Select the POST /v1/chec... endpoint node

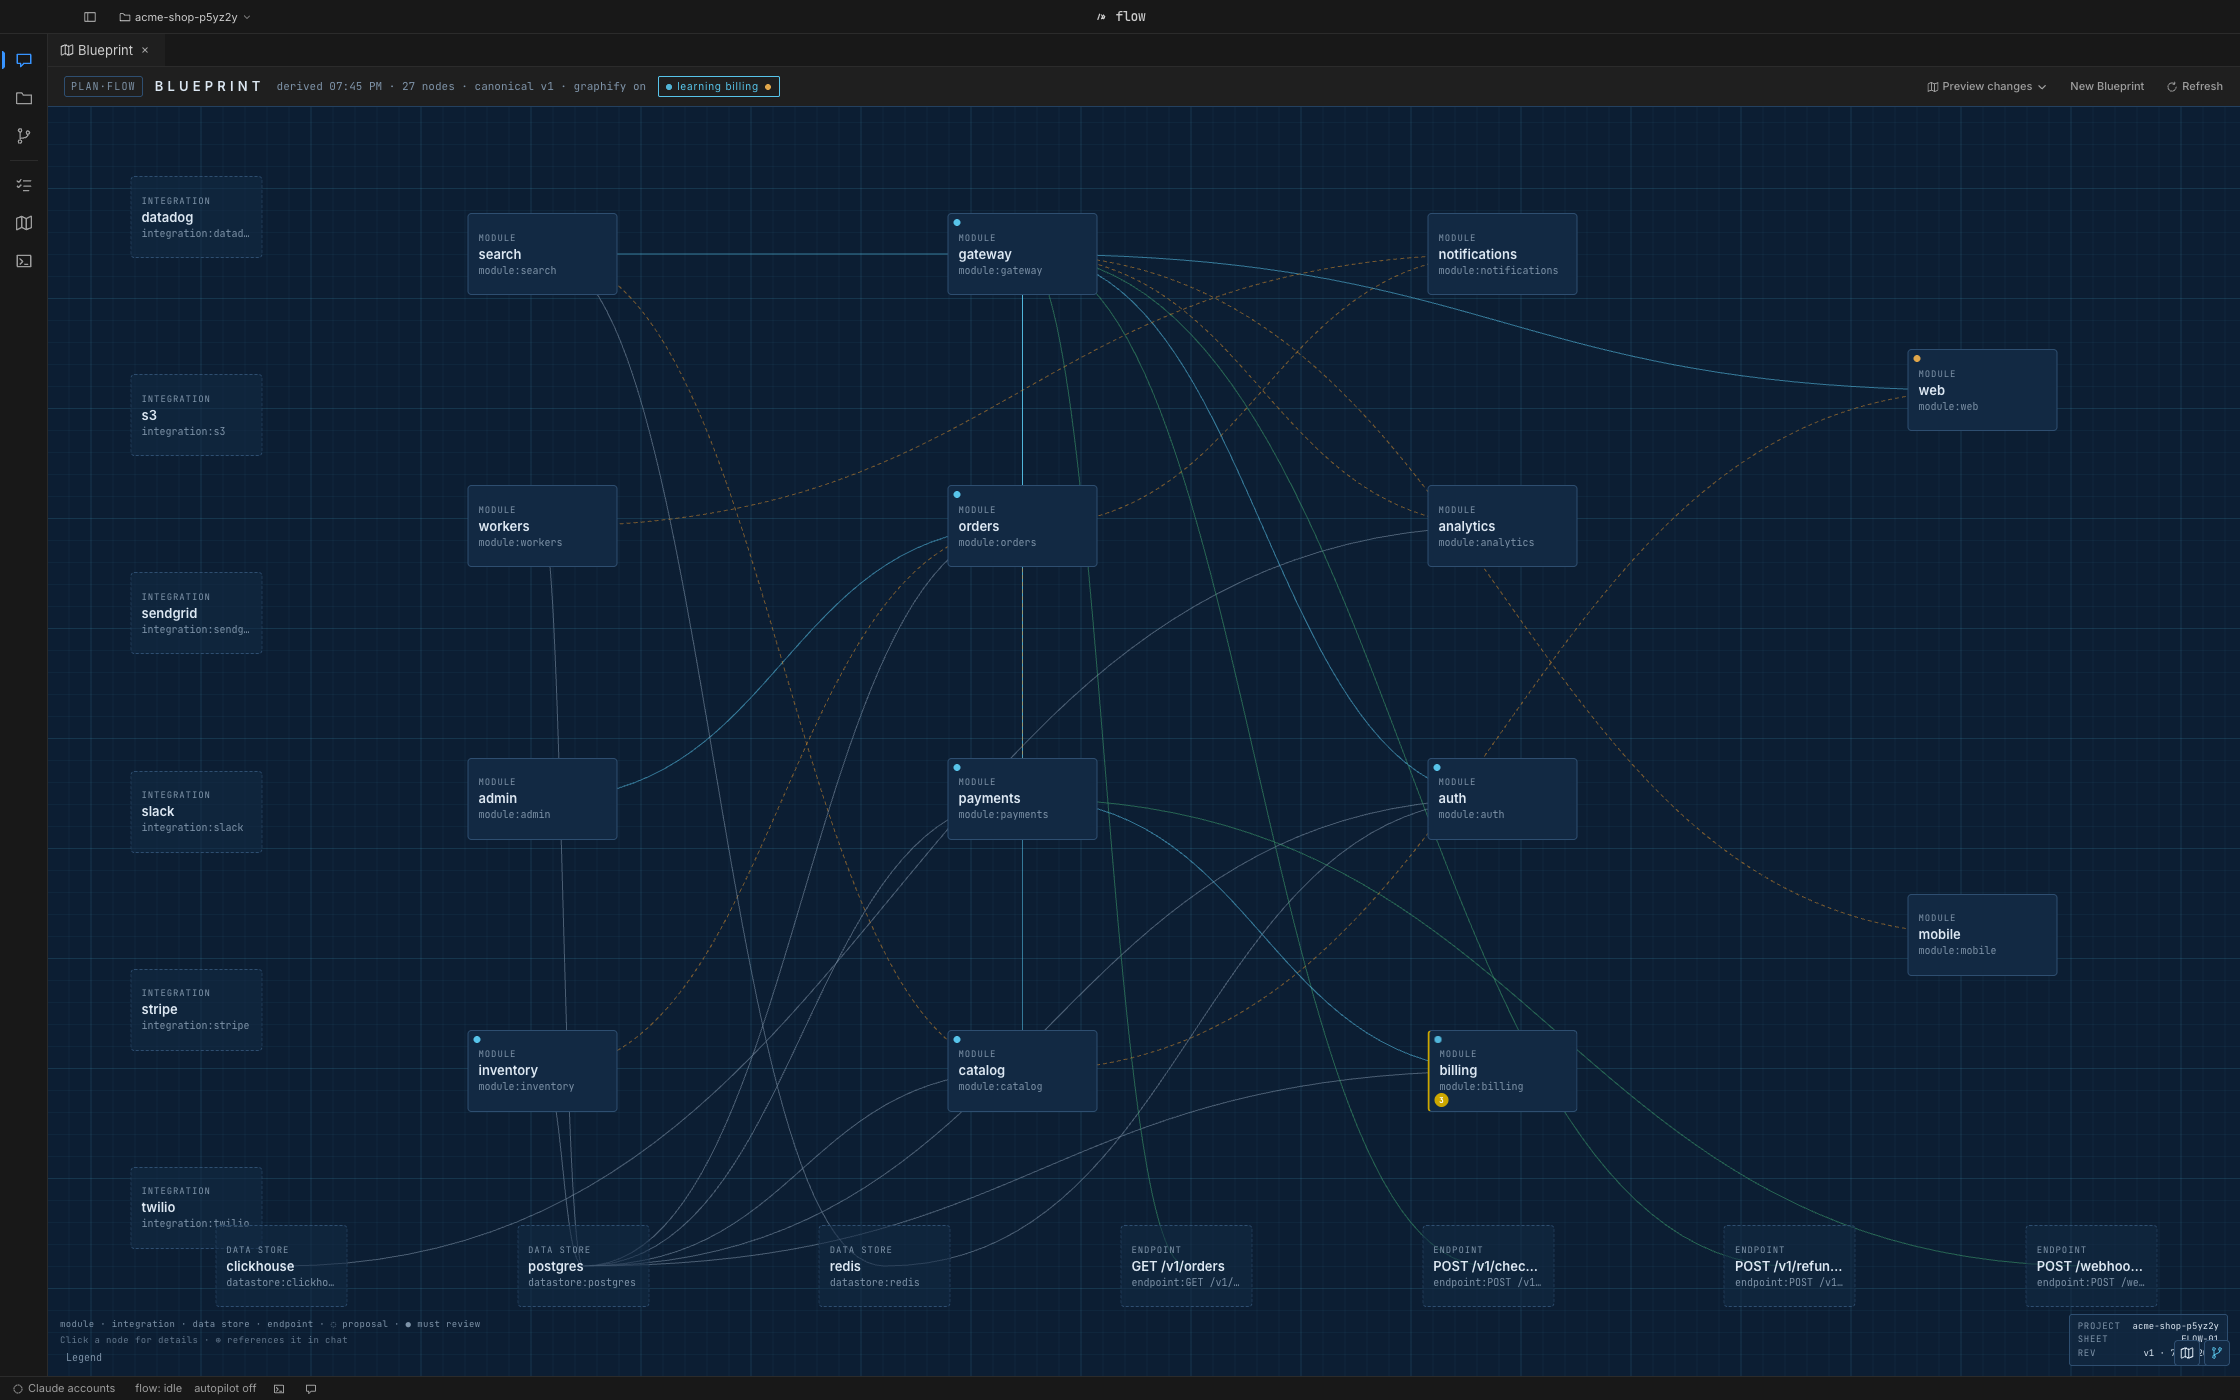(x=1488, y=1266)
